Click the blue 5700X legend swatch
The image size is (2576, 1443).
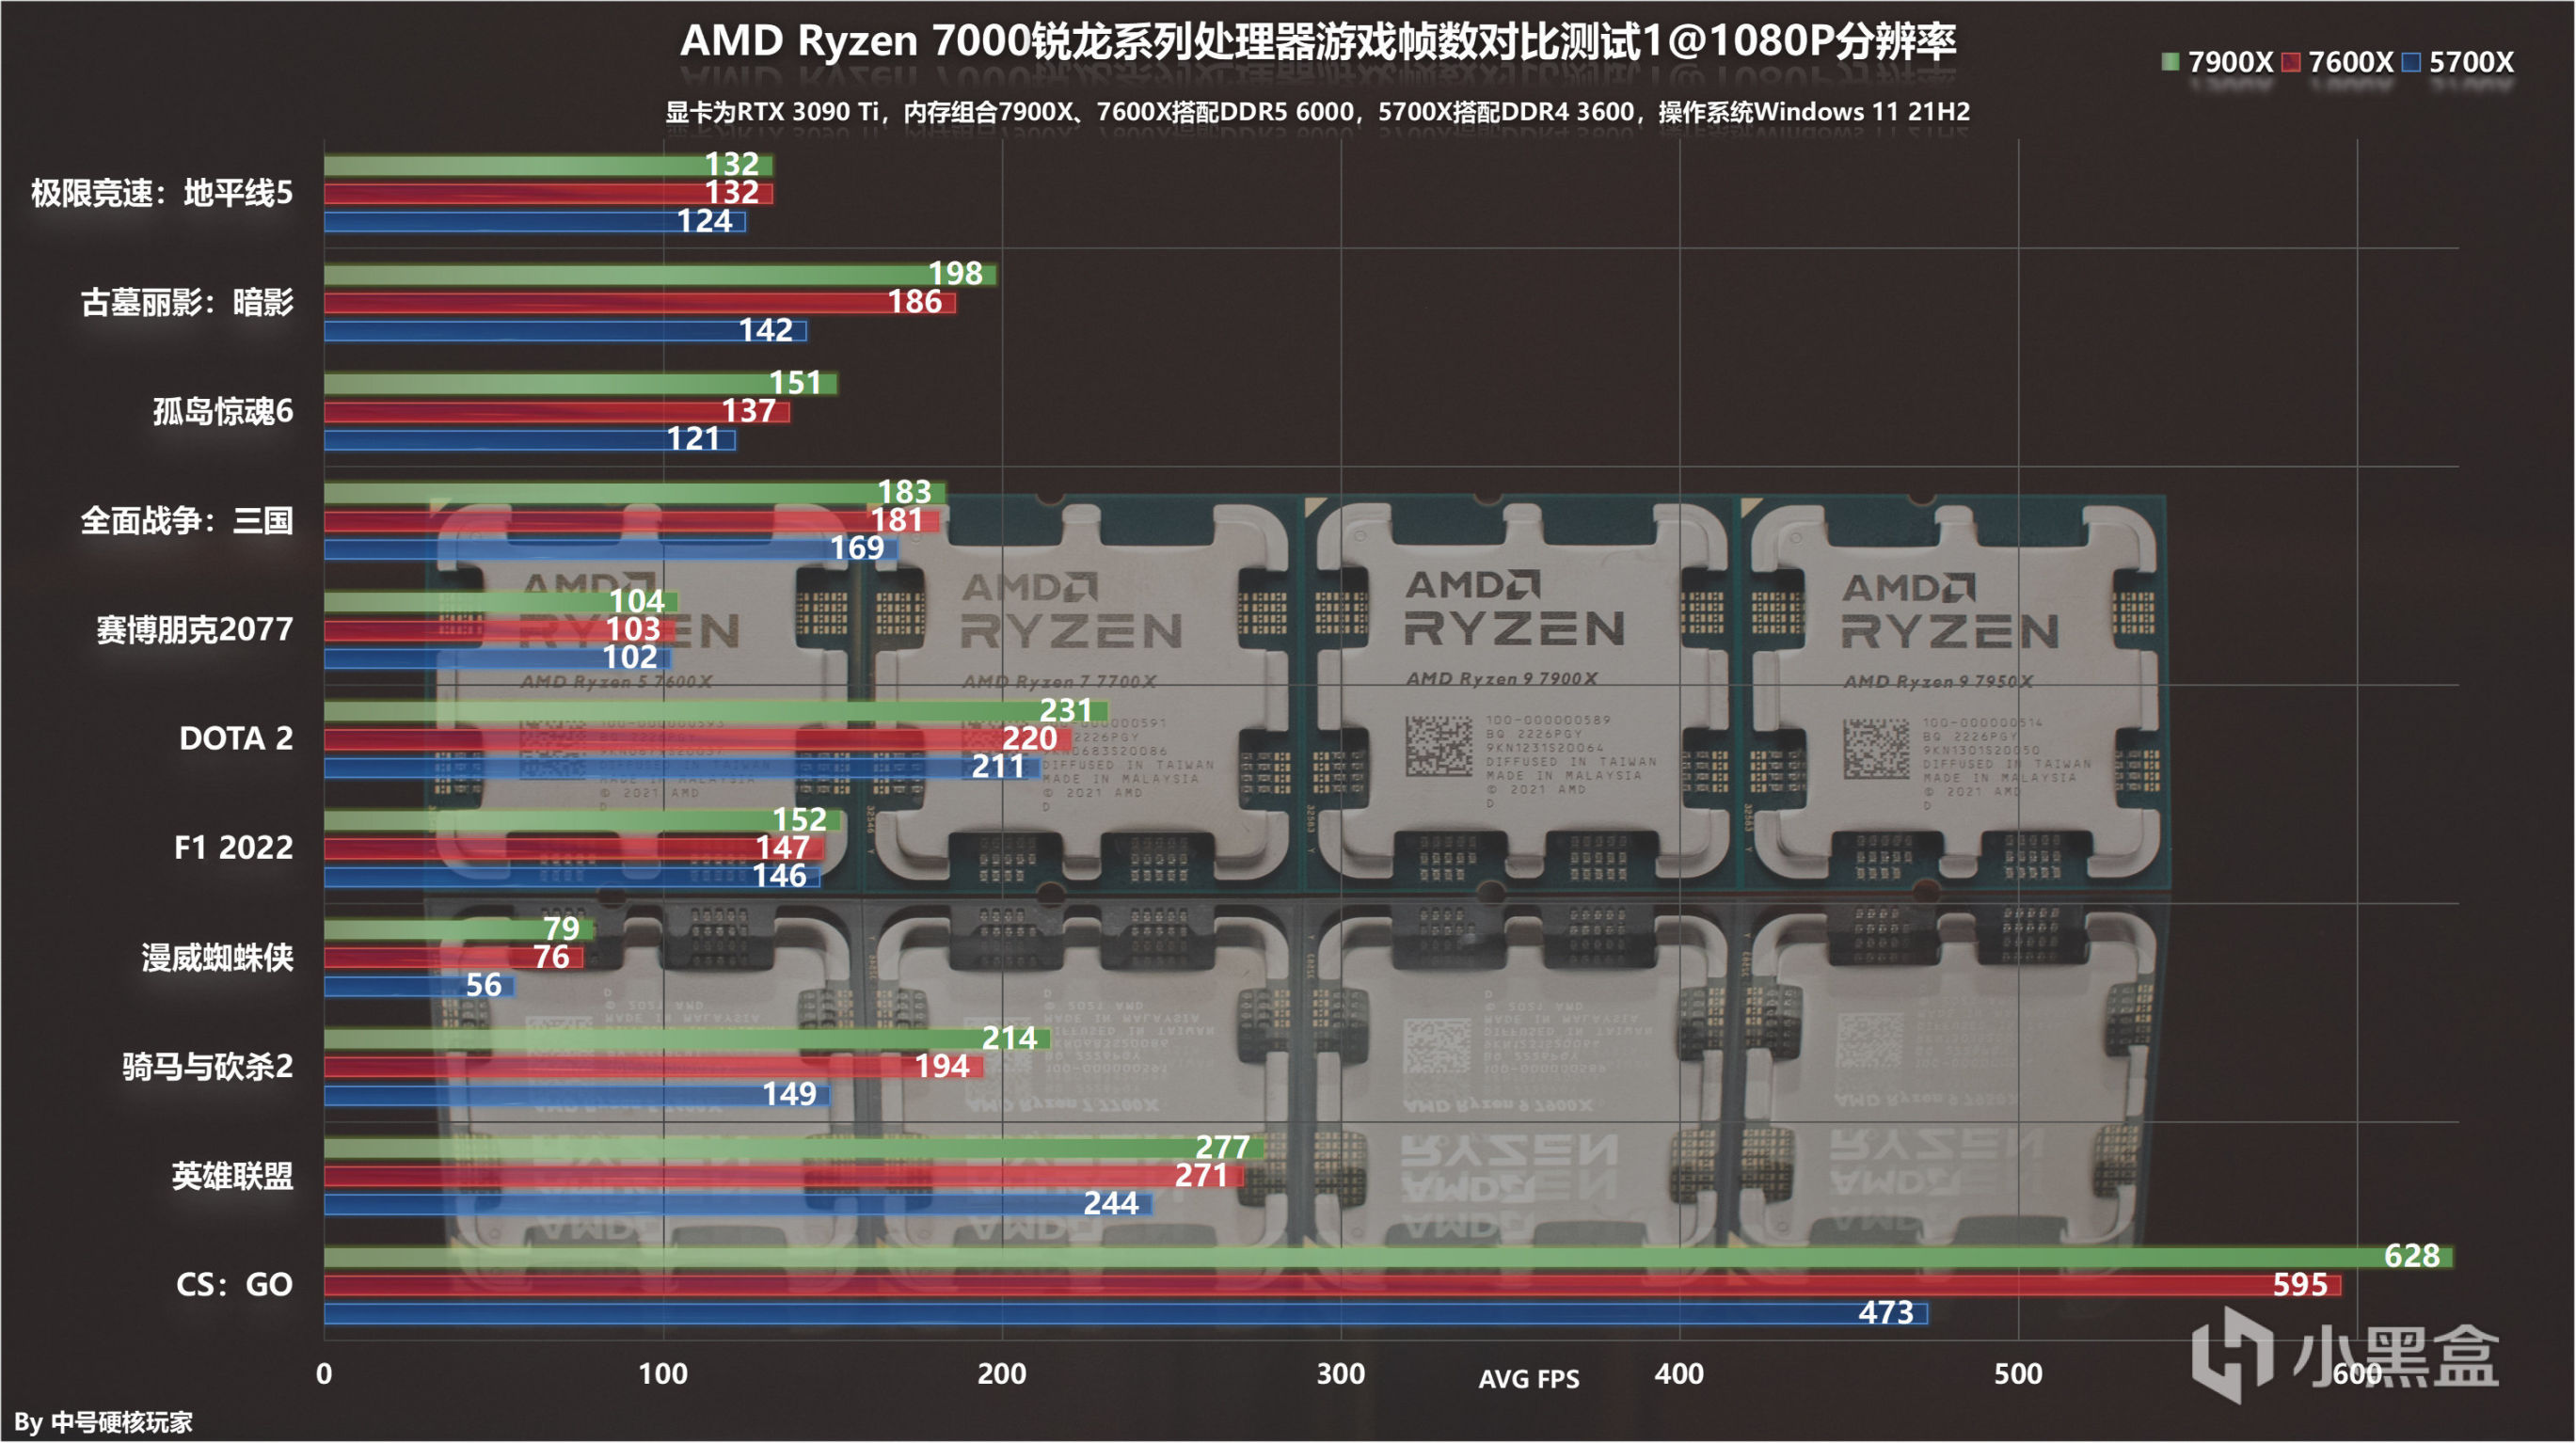point(2412,62)
